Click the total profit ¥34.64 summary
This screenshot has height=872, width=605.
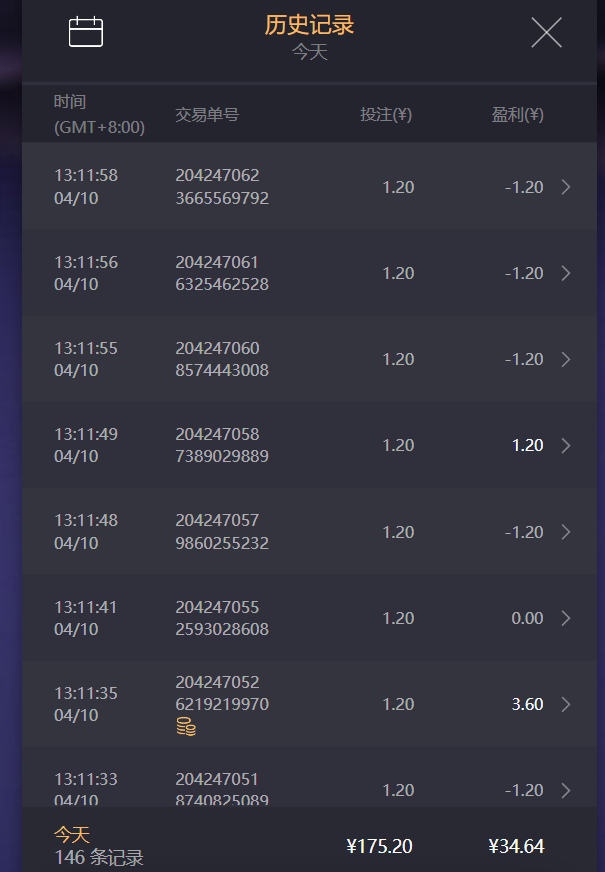tap(516, 847)
